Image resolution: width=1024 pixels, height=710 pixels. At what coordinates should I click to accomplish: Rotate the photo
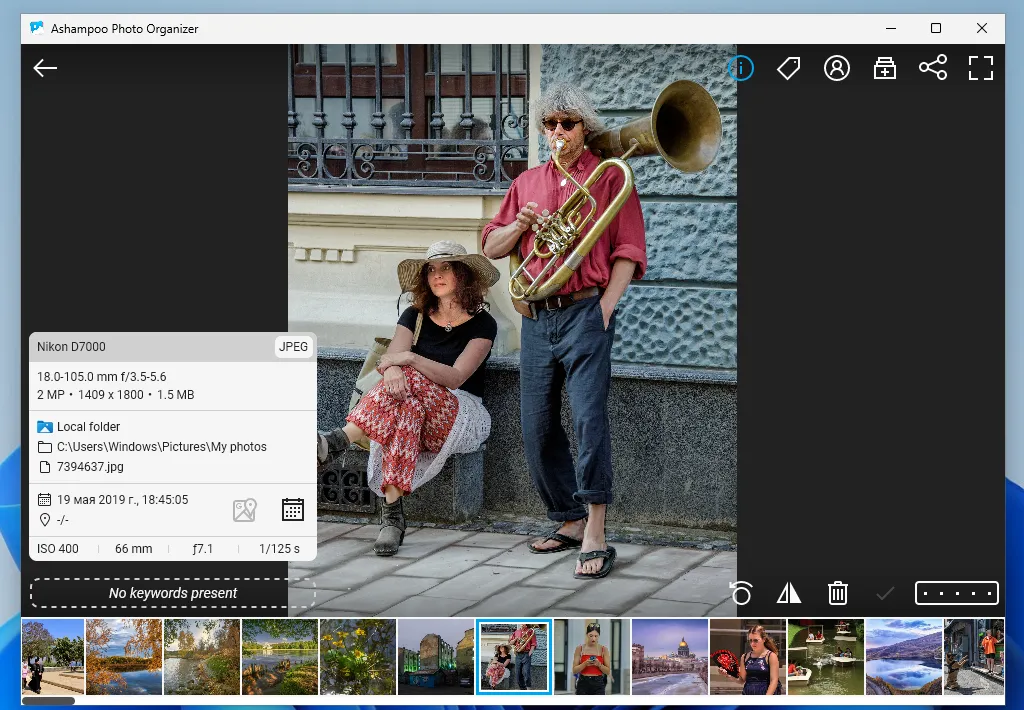point(740,593)
